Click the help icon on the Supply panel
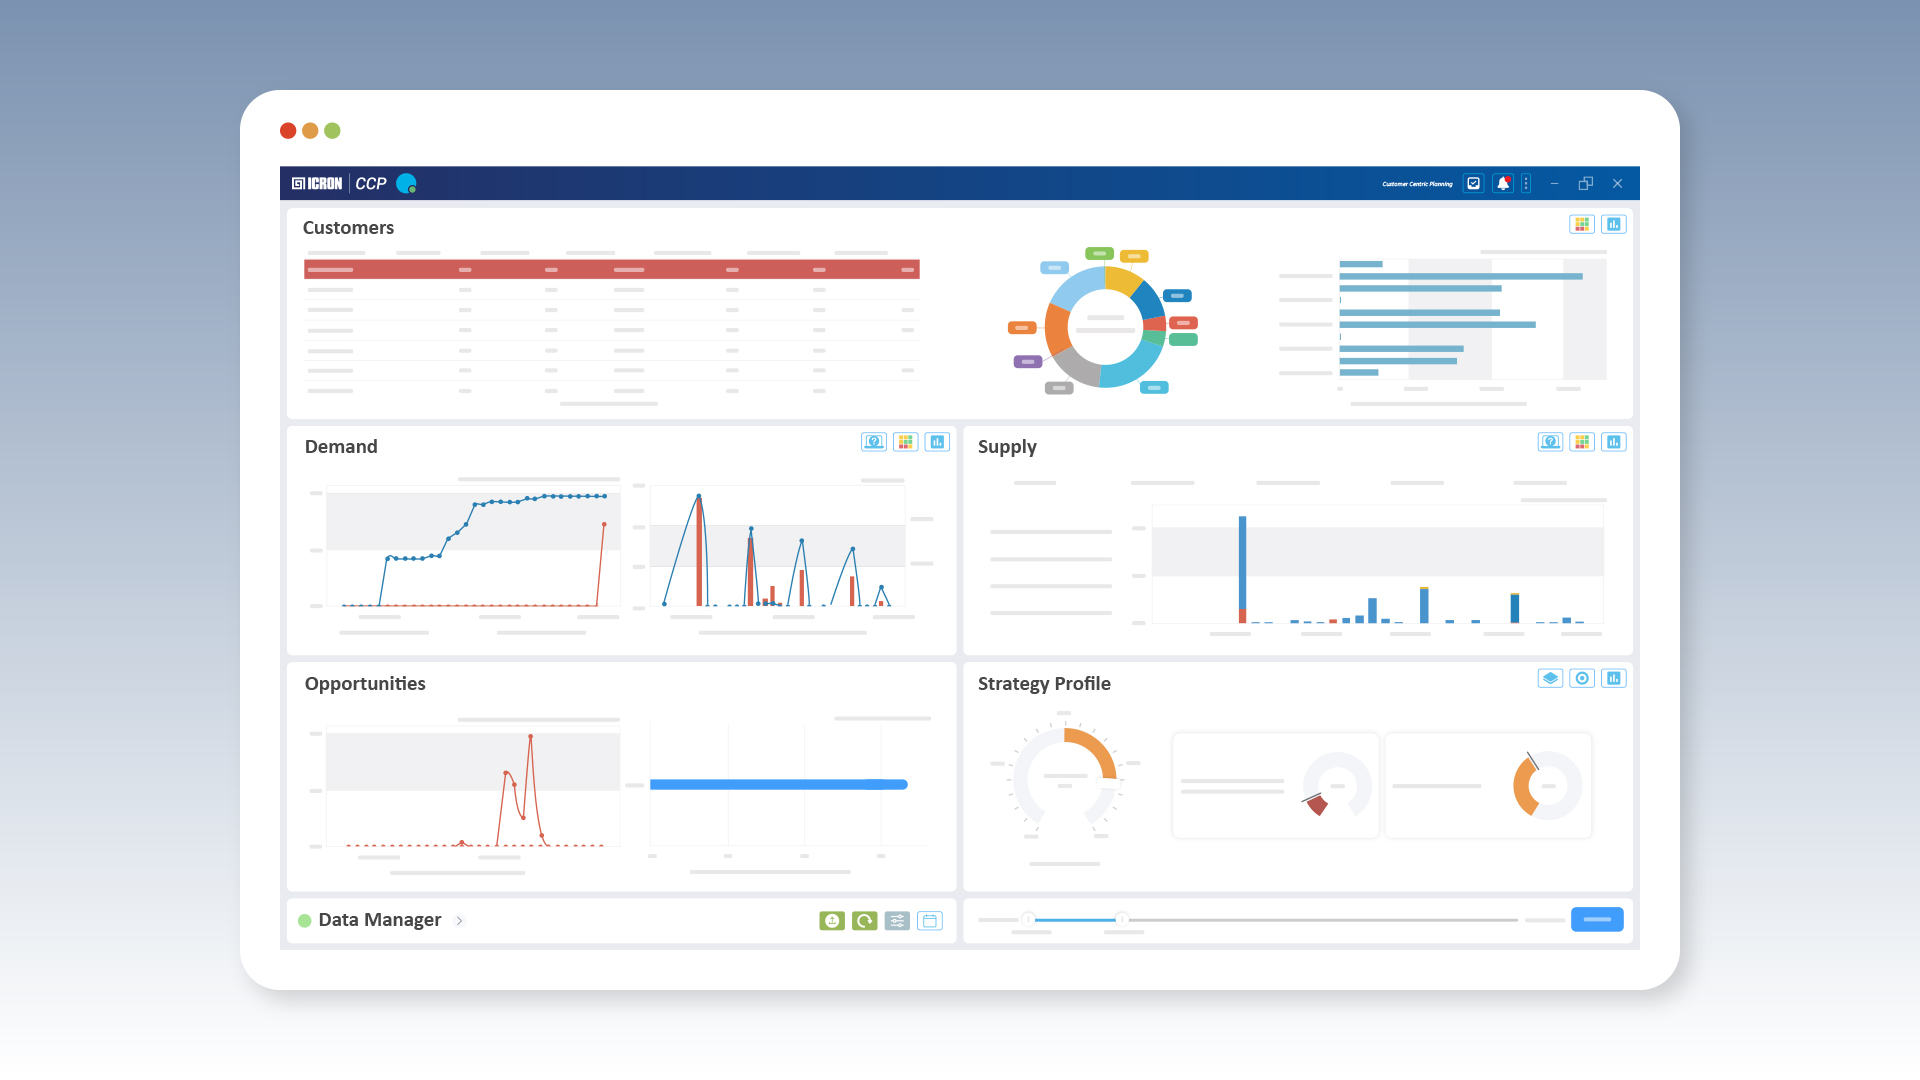Viewport: 1920px width, 1080px height. pos(1550,441)
